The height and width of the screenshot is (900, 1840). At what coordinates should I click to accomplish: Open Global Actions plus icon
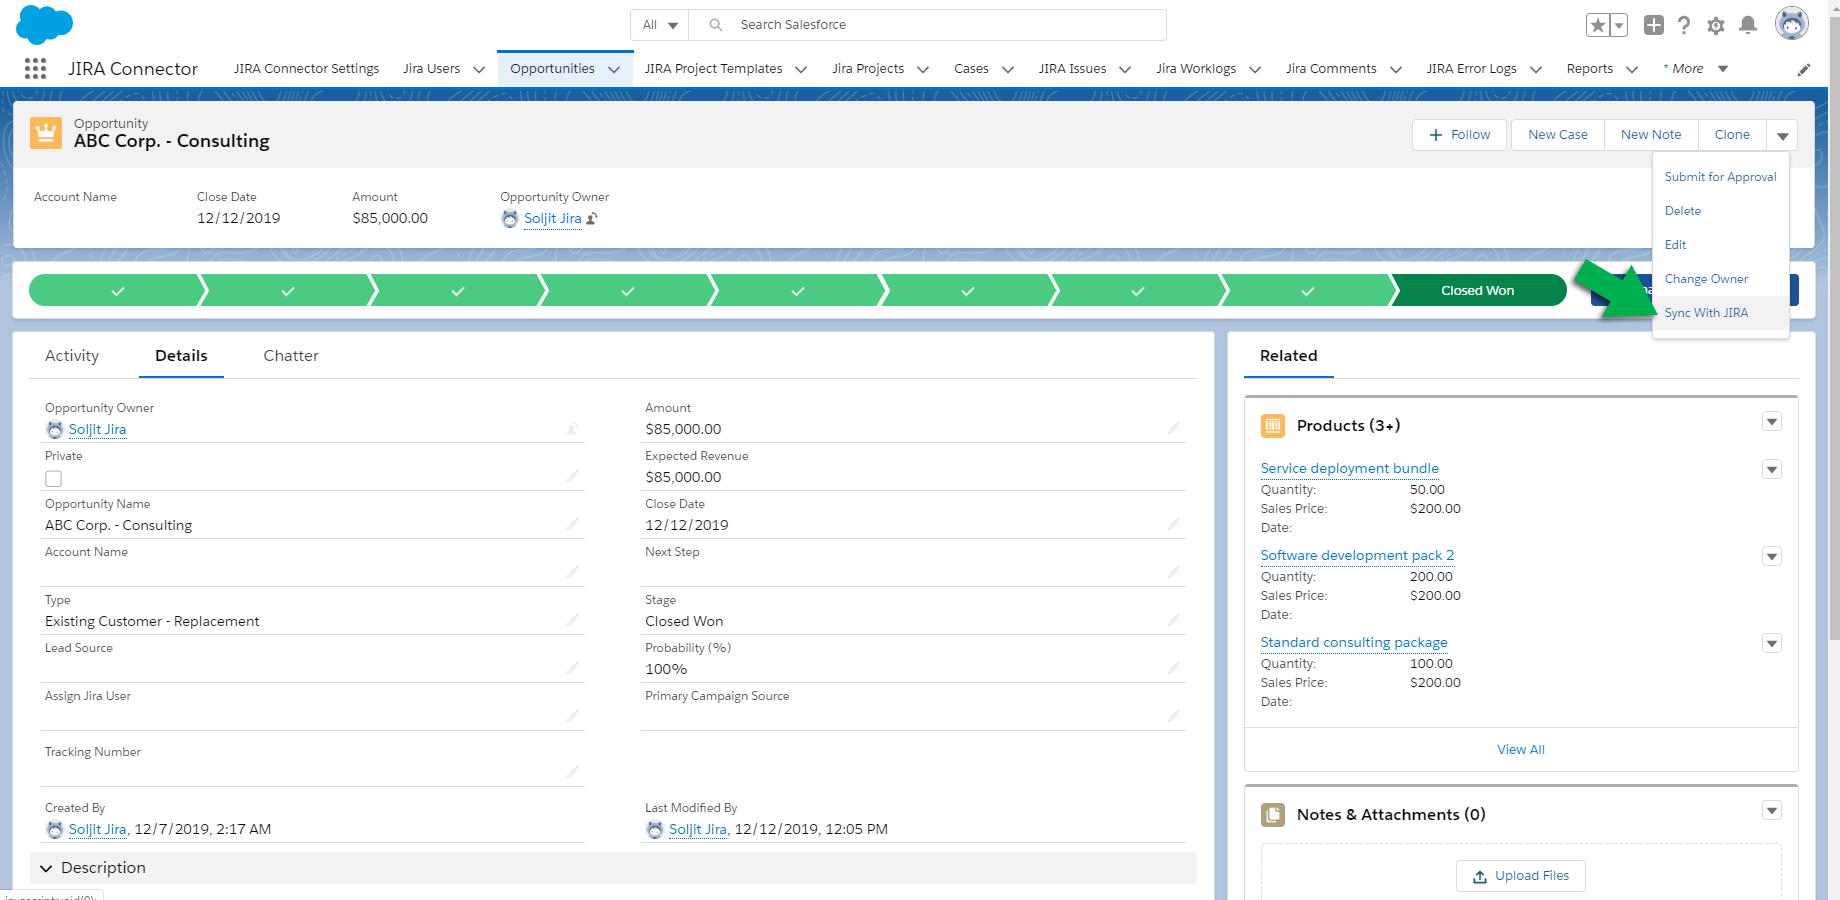(1654, 25)
